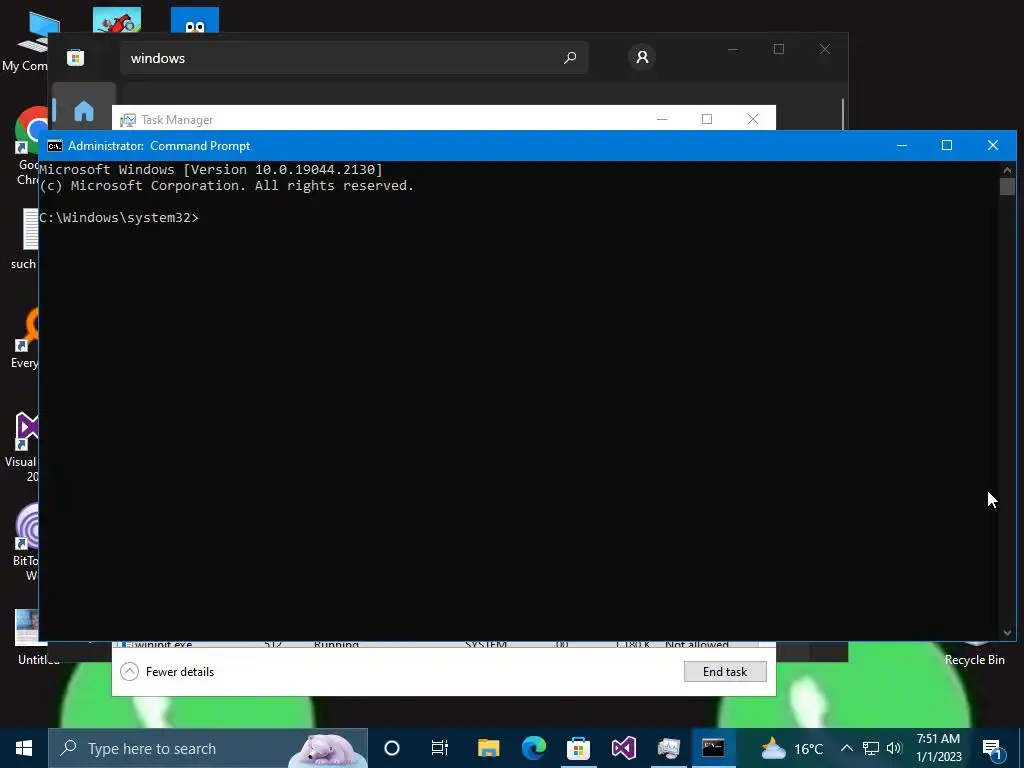Open the notification center icon

pyautogui.click(x=993, y=748)
